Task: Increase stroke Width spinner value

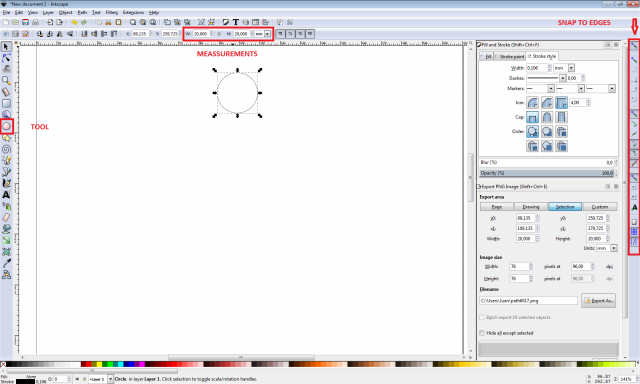Action: coord(550,66)
